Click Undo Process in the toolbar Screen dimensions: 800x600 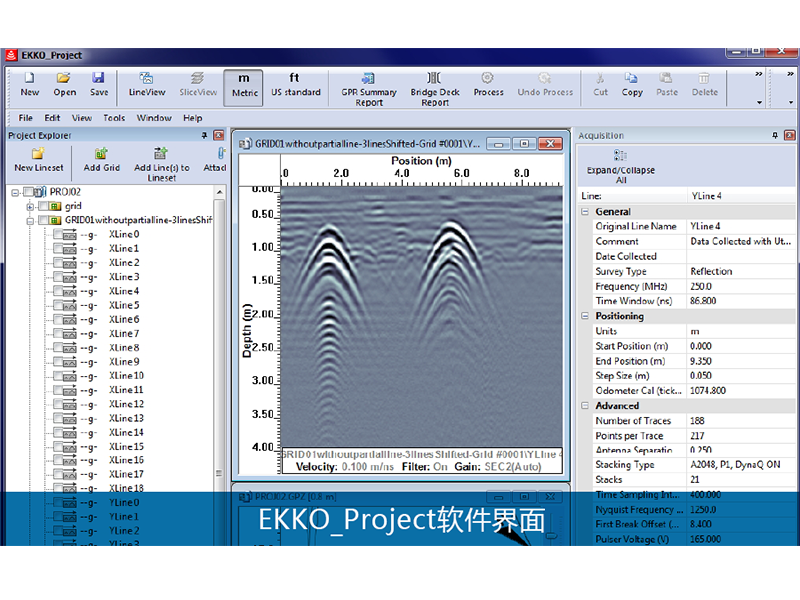point(545,85)
